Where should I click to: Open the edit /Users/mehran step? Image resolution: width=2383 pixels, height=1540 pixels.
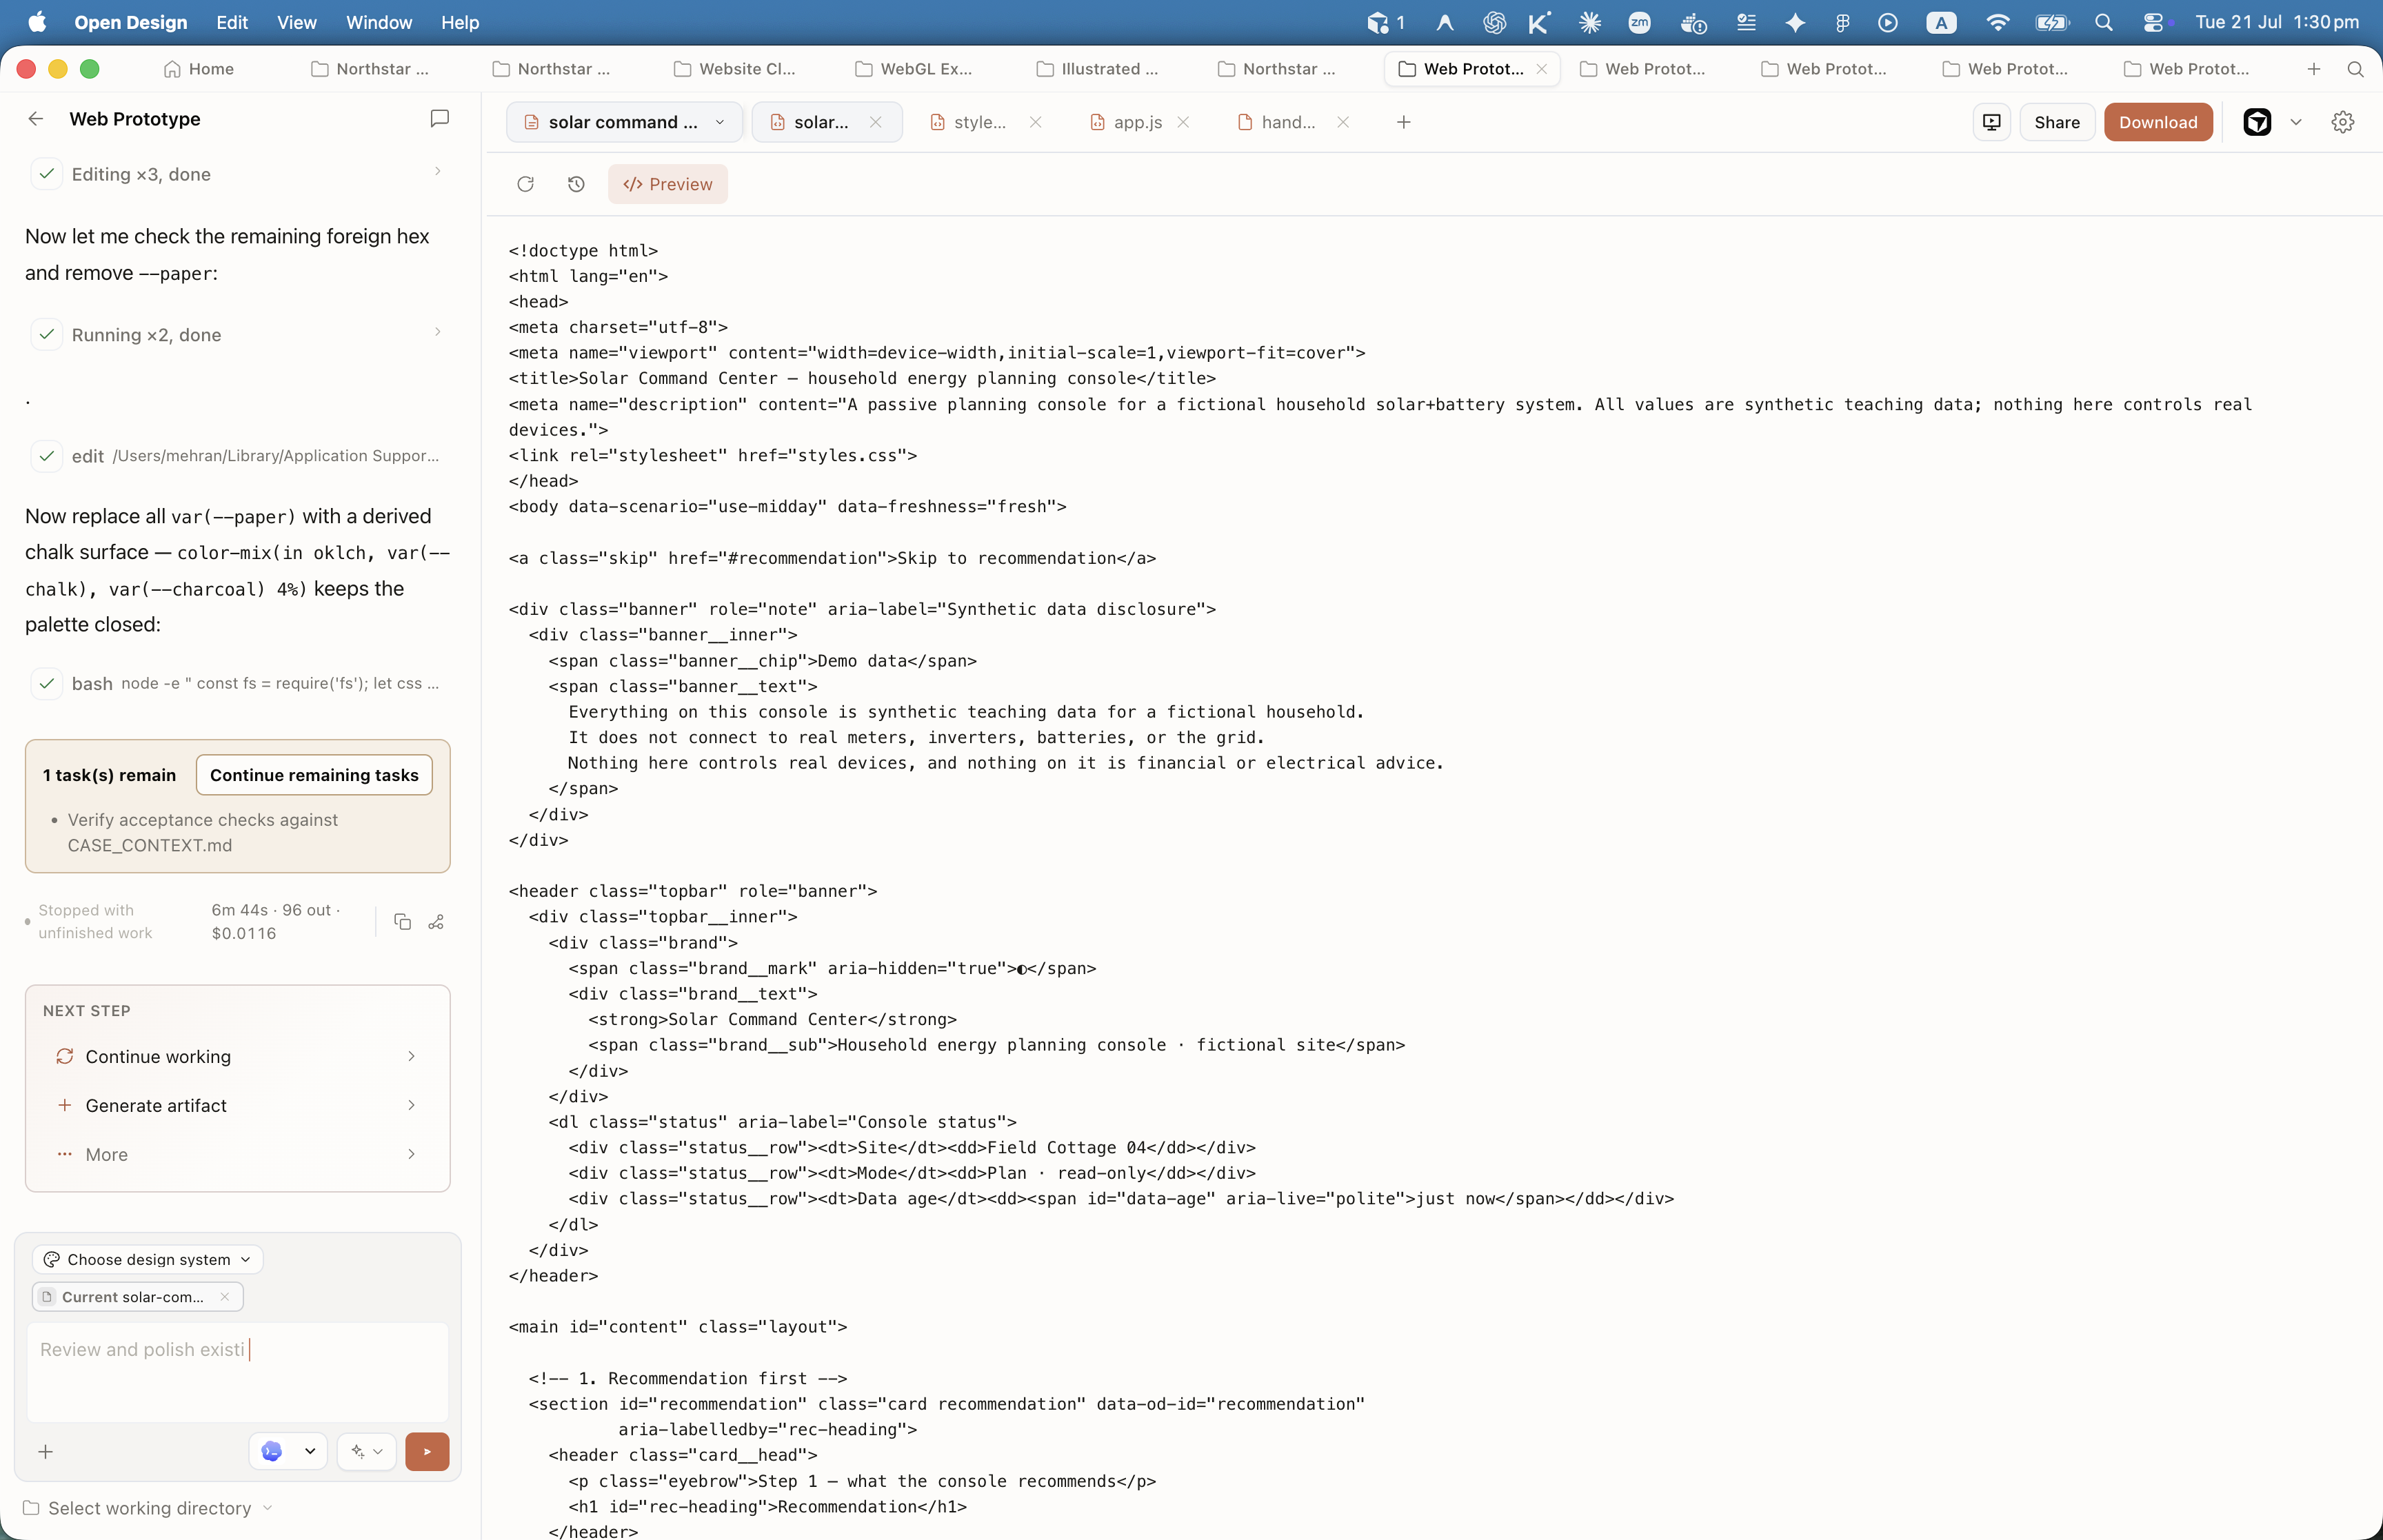tap(237, 456)
